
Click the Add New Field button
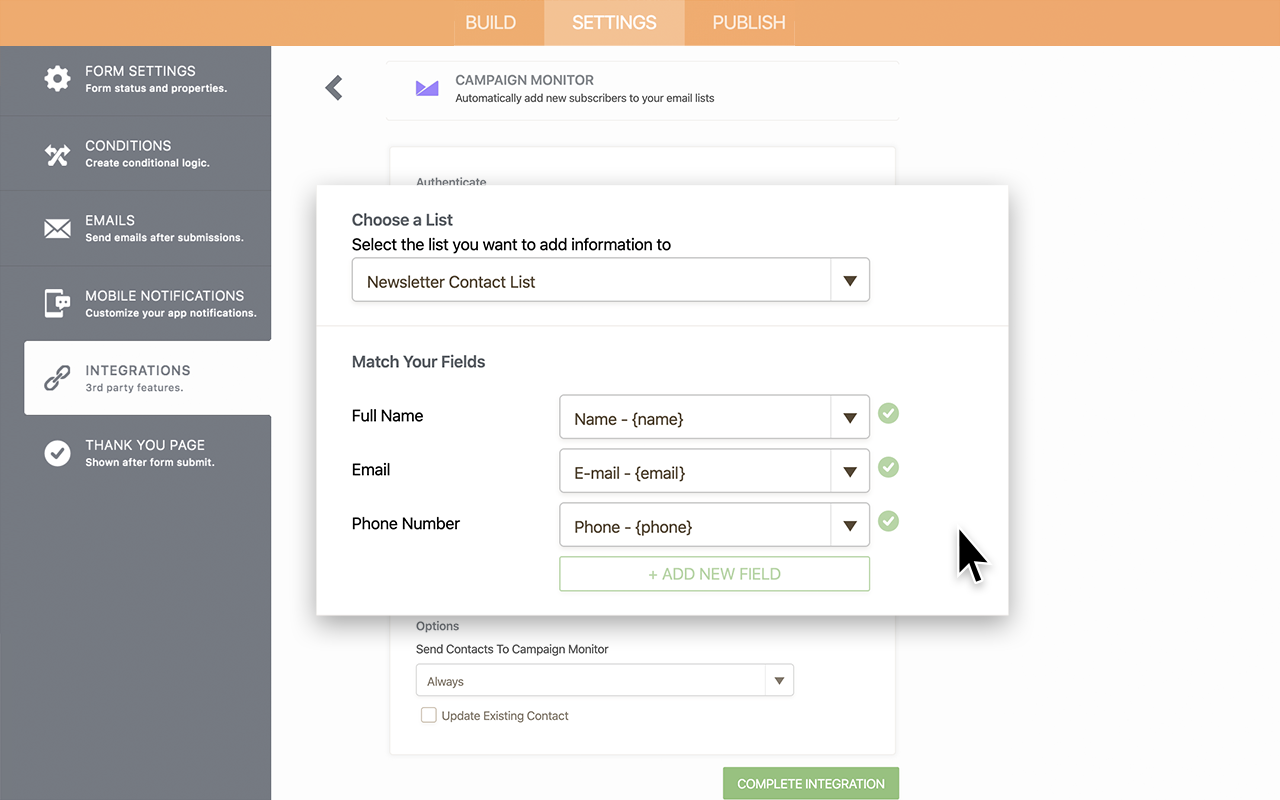714,574
